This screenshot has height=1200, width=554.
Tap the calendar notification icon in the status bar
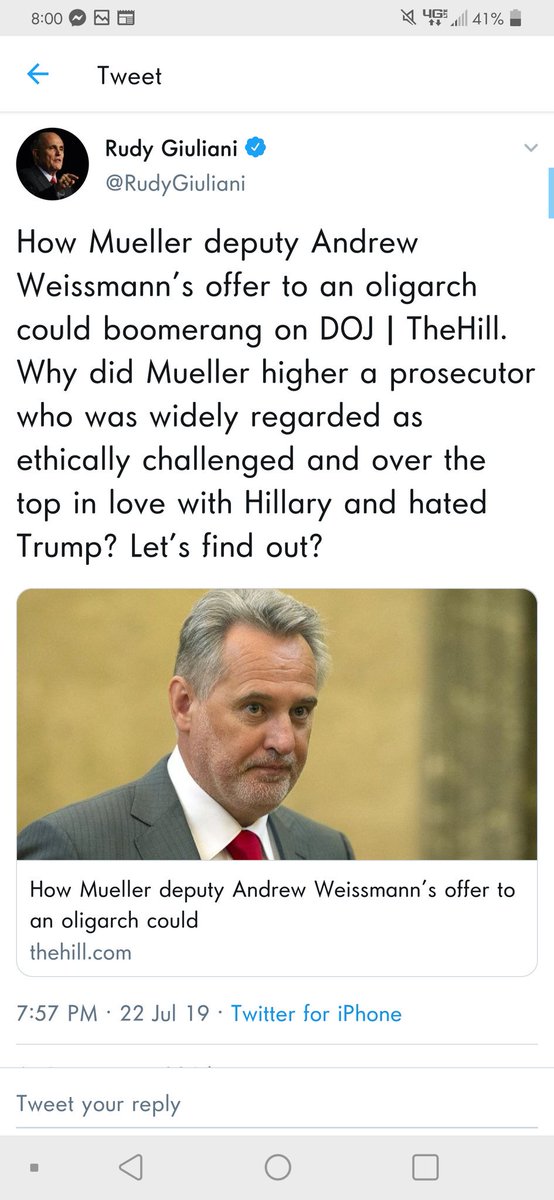pyautogui.click(x=126, y=18)
